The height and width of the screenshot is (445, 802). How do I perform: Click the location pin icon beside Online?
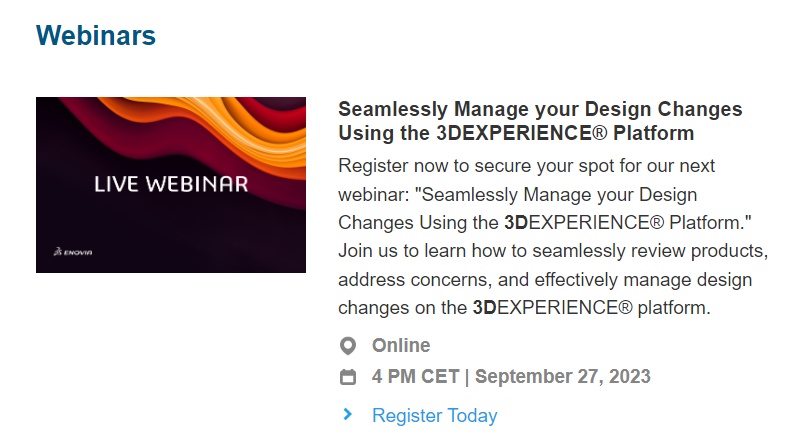click(x=348, y=346)
